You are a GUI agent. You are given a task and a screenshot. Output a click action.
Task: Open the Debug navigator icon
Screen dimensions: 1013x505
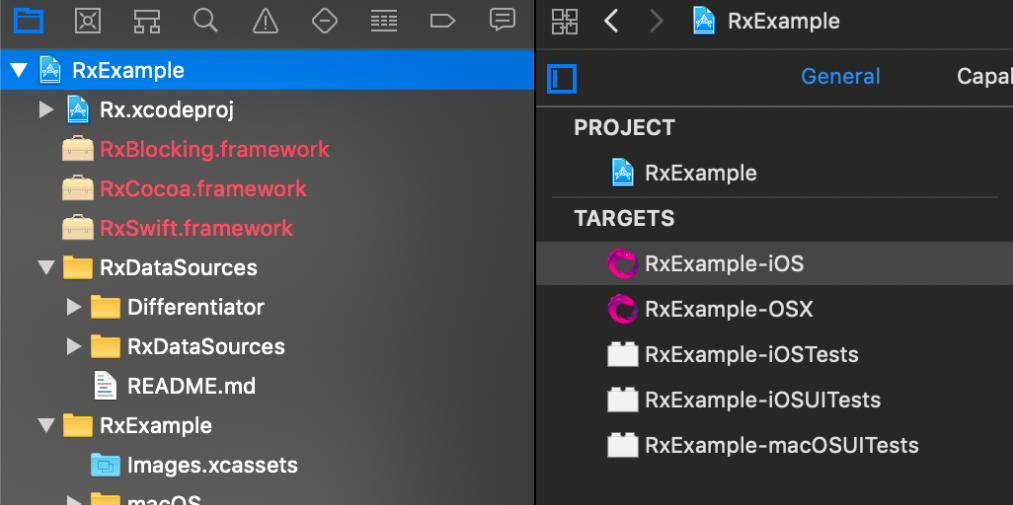click(x=384, y=21)
